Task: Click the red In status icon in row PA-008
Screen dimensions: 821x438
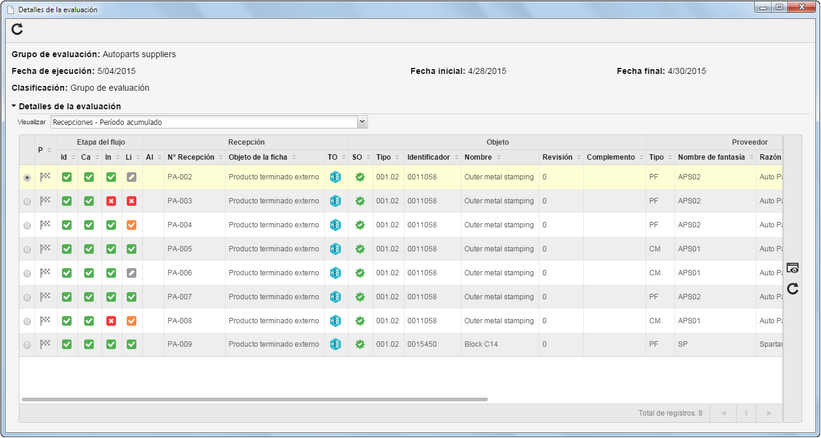Action: tap(110, 321)
